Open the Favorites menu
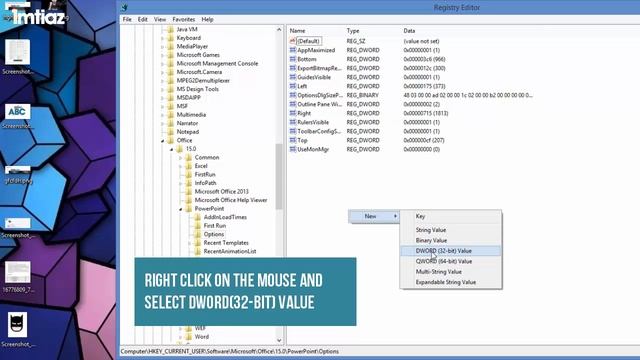Image resolution: width=640 pixels, height=360 pixels. click(x=184, y=19)
